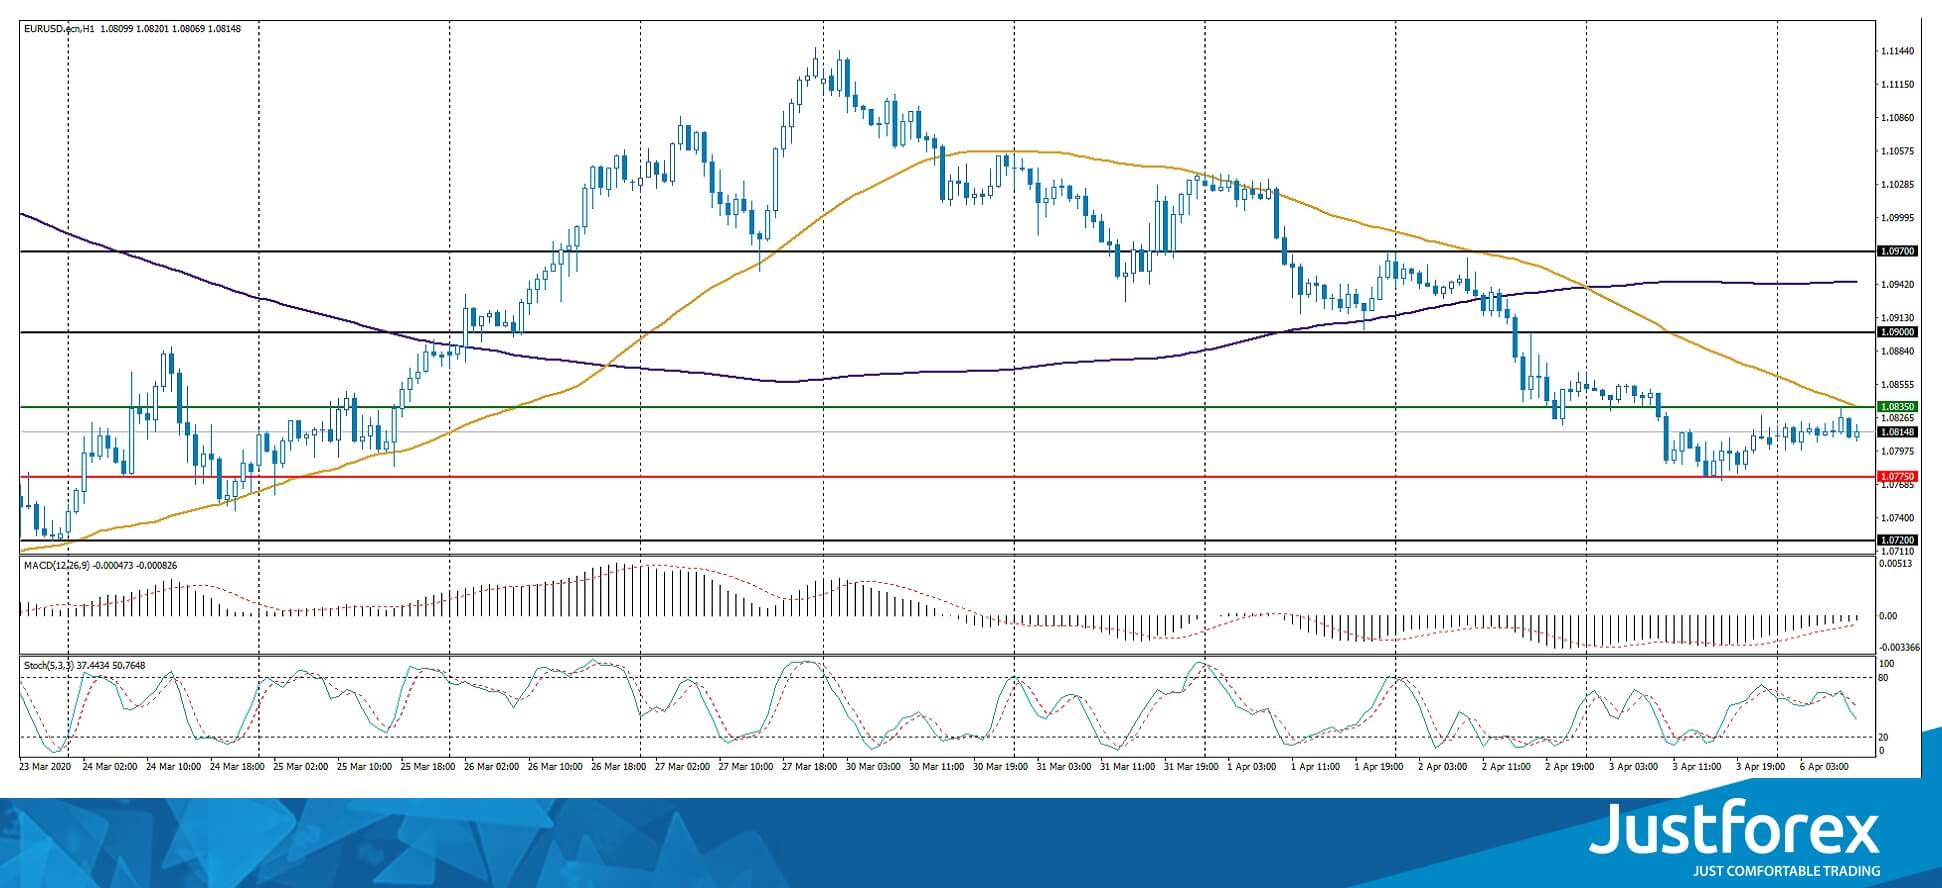
Task: Click the 80 stochastic scale value
Action: (x=1884, y=678)
